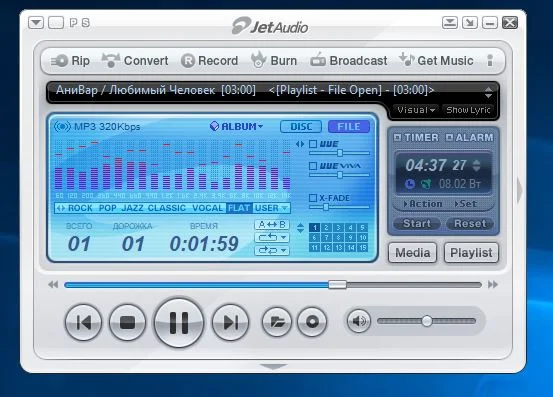Open the Broadcast tool
This screenshot has height=397, width=553.
click(349, 60)
